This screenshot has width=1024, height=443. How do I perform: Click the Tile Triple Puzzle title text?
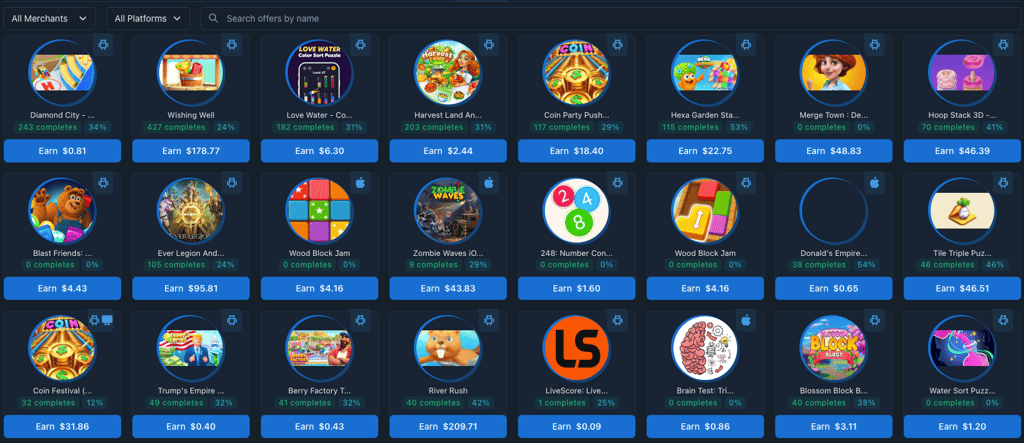pyautogui.click(x=963, y=253)
